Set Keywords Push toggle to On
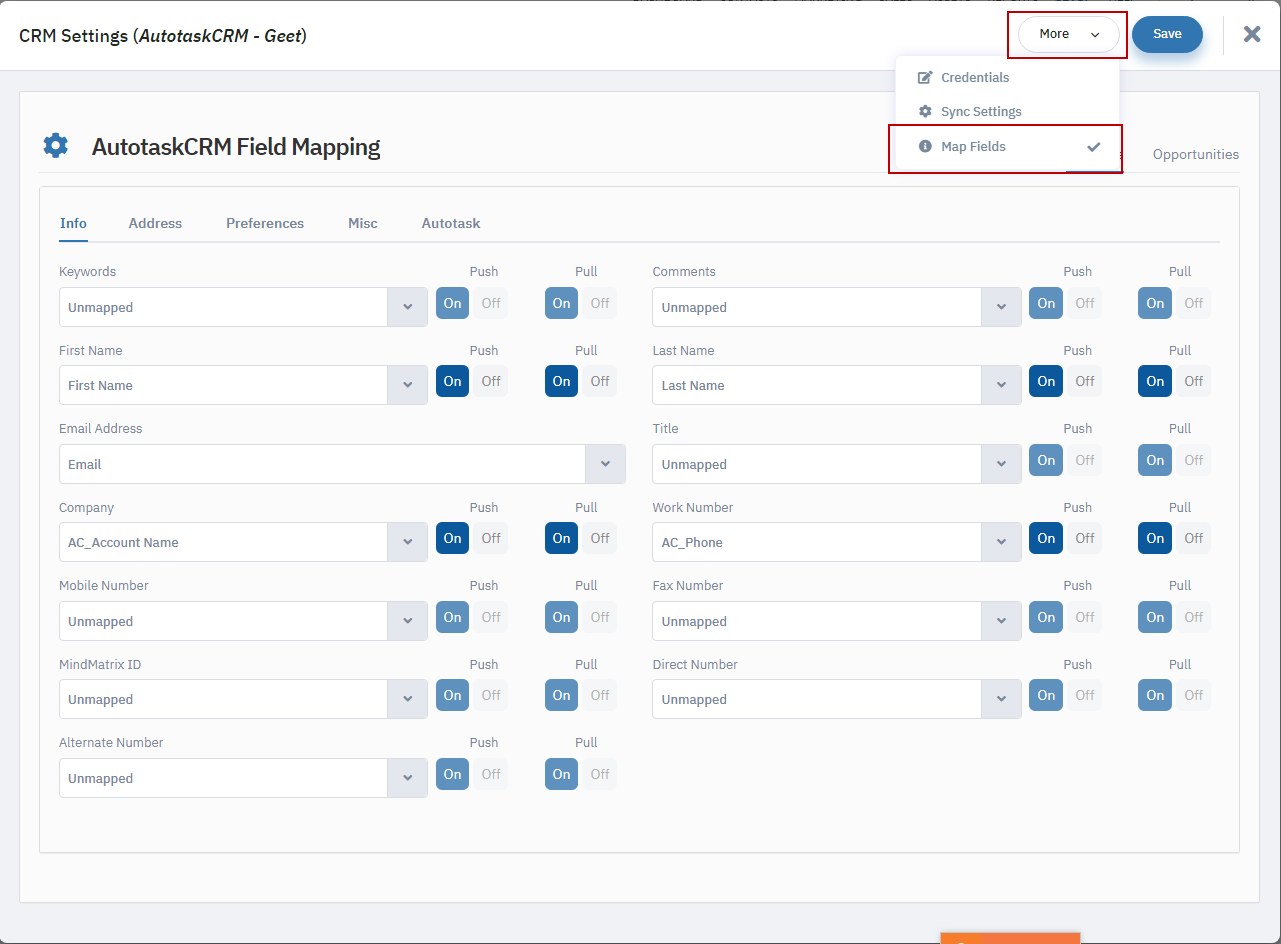Screen dimensions: 1281x944 point(452,303)
